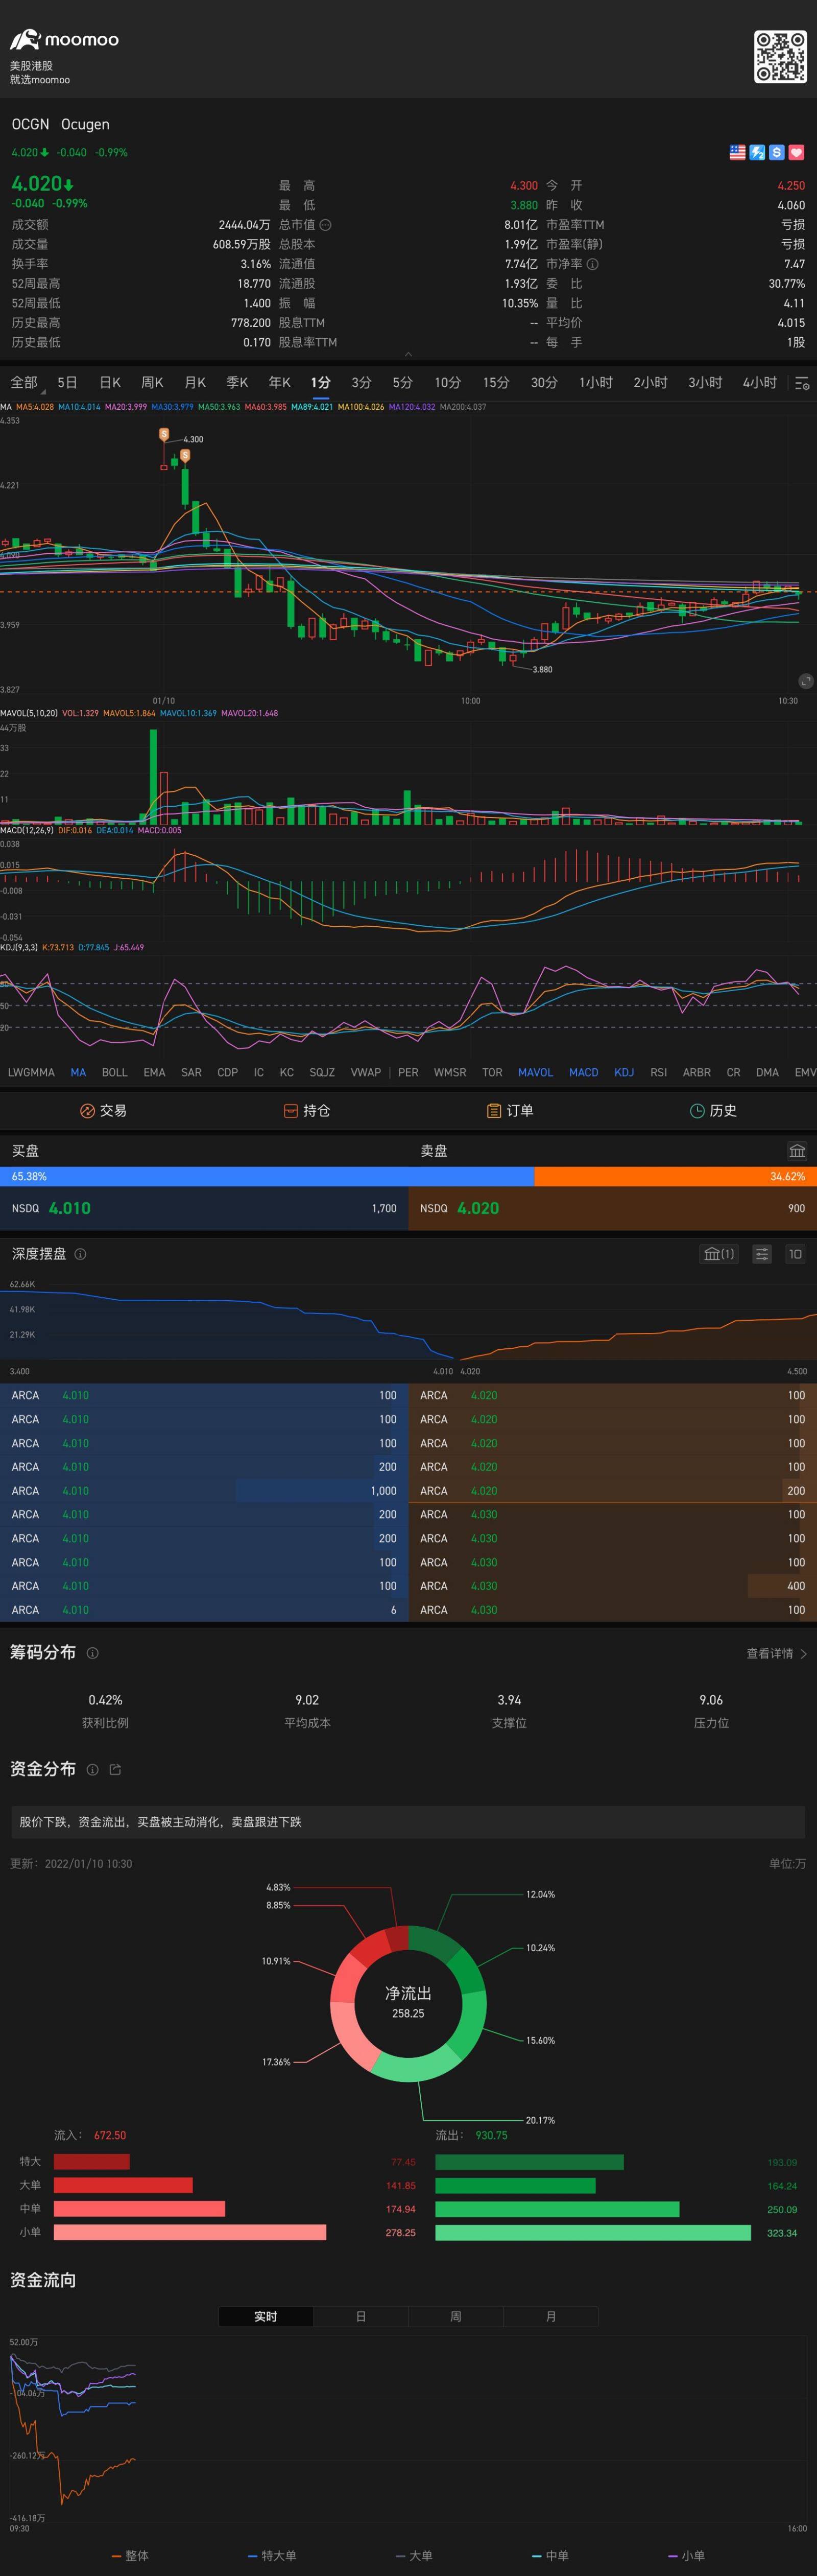The image size is (817, 2576).
Task: Tap the pink heart badge icon
Action: [796, 152]
